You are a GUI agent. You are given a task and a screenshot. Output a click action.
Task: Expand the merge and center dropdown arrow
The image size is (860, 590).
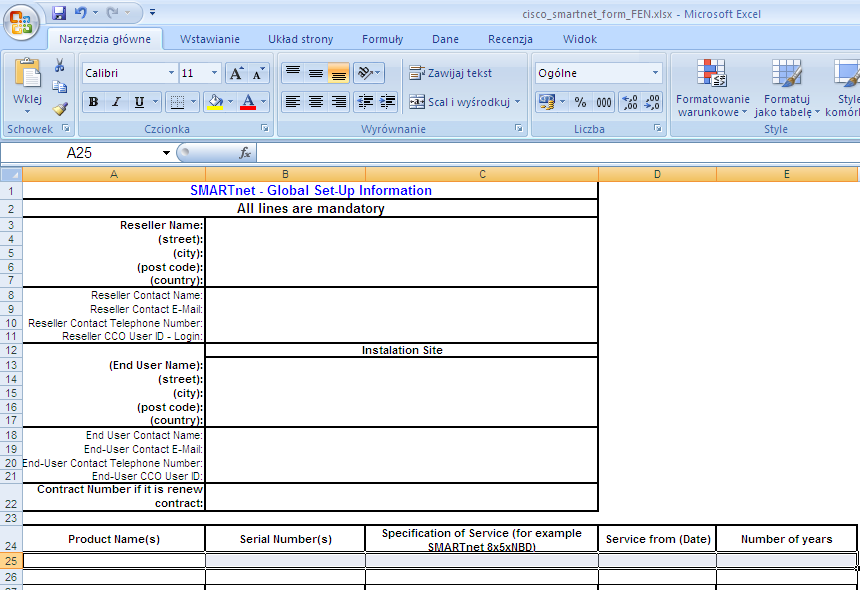(x=517, y=102)
